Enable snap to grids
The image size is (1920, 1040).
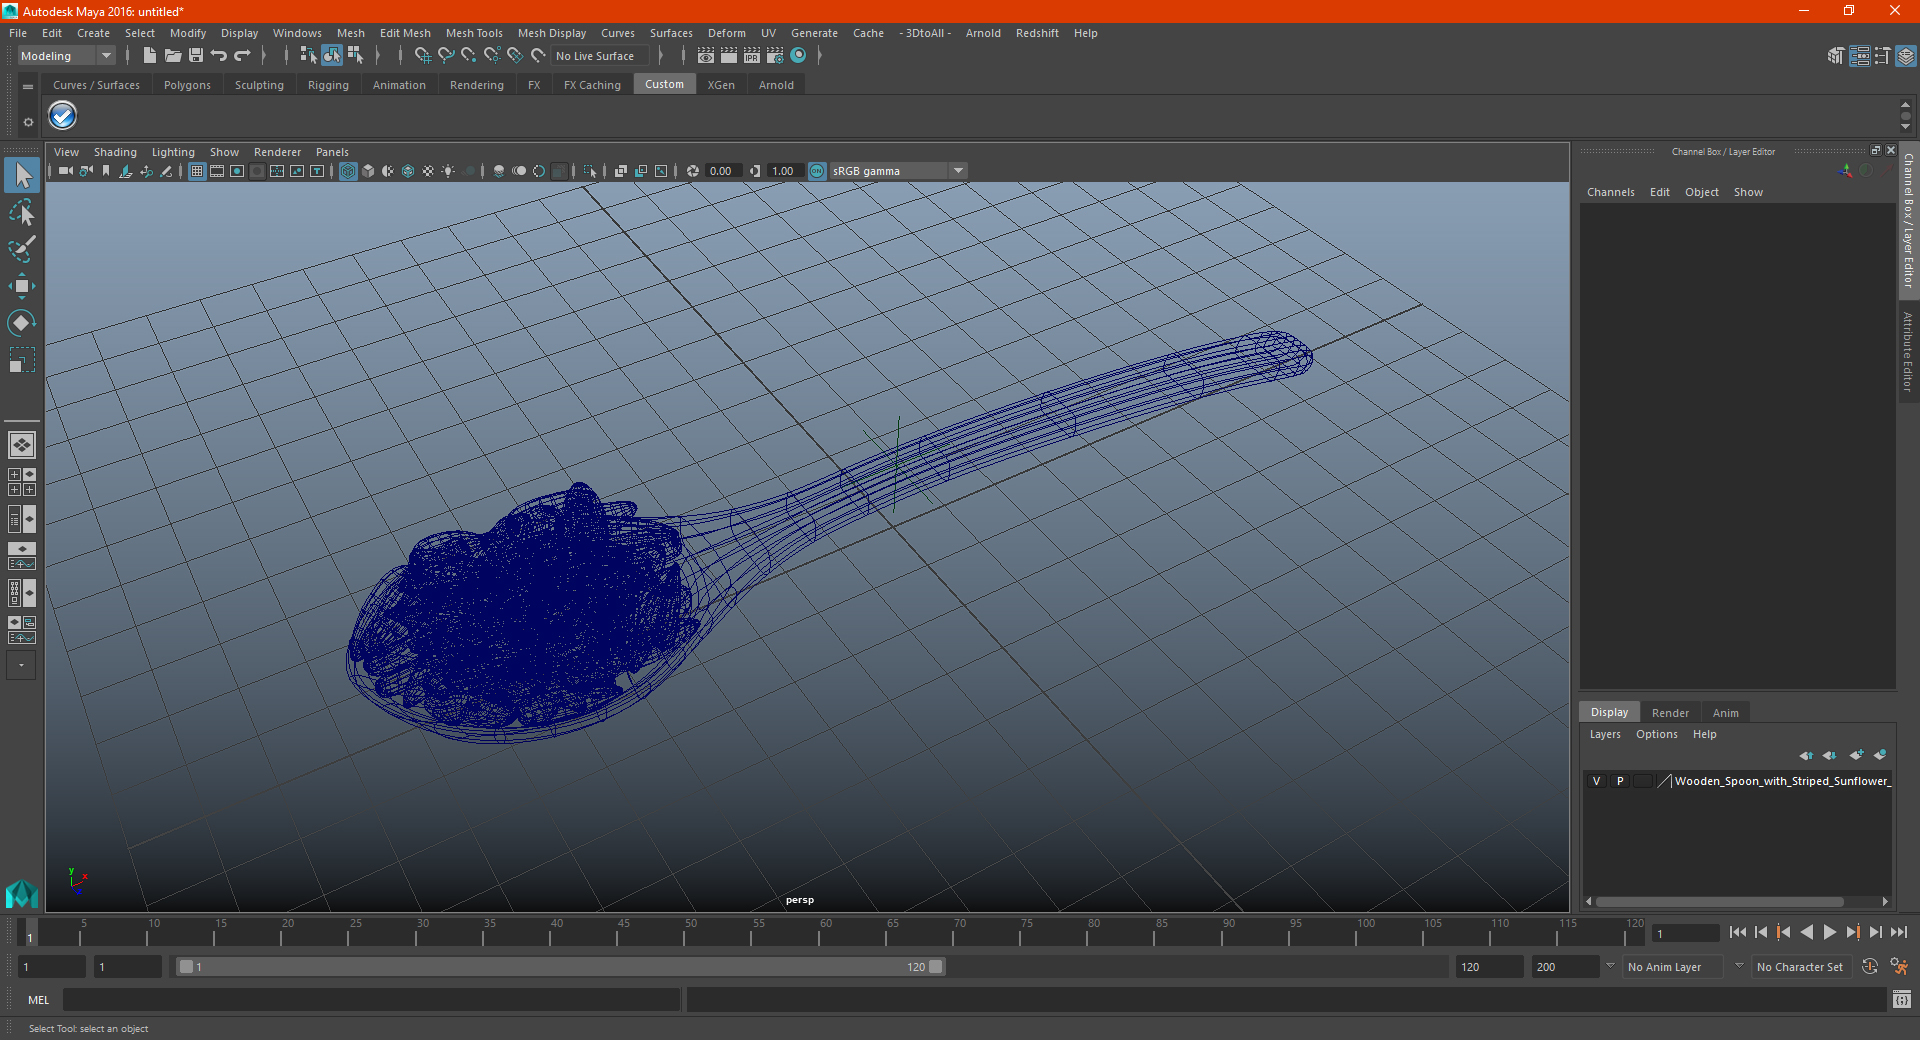(x=422, y=56)
